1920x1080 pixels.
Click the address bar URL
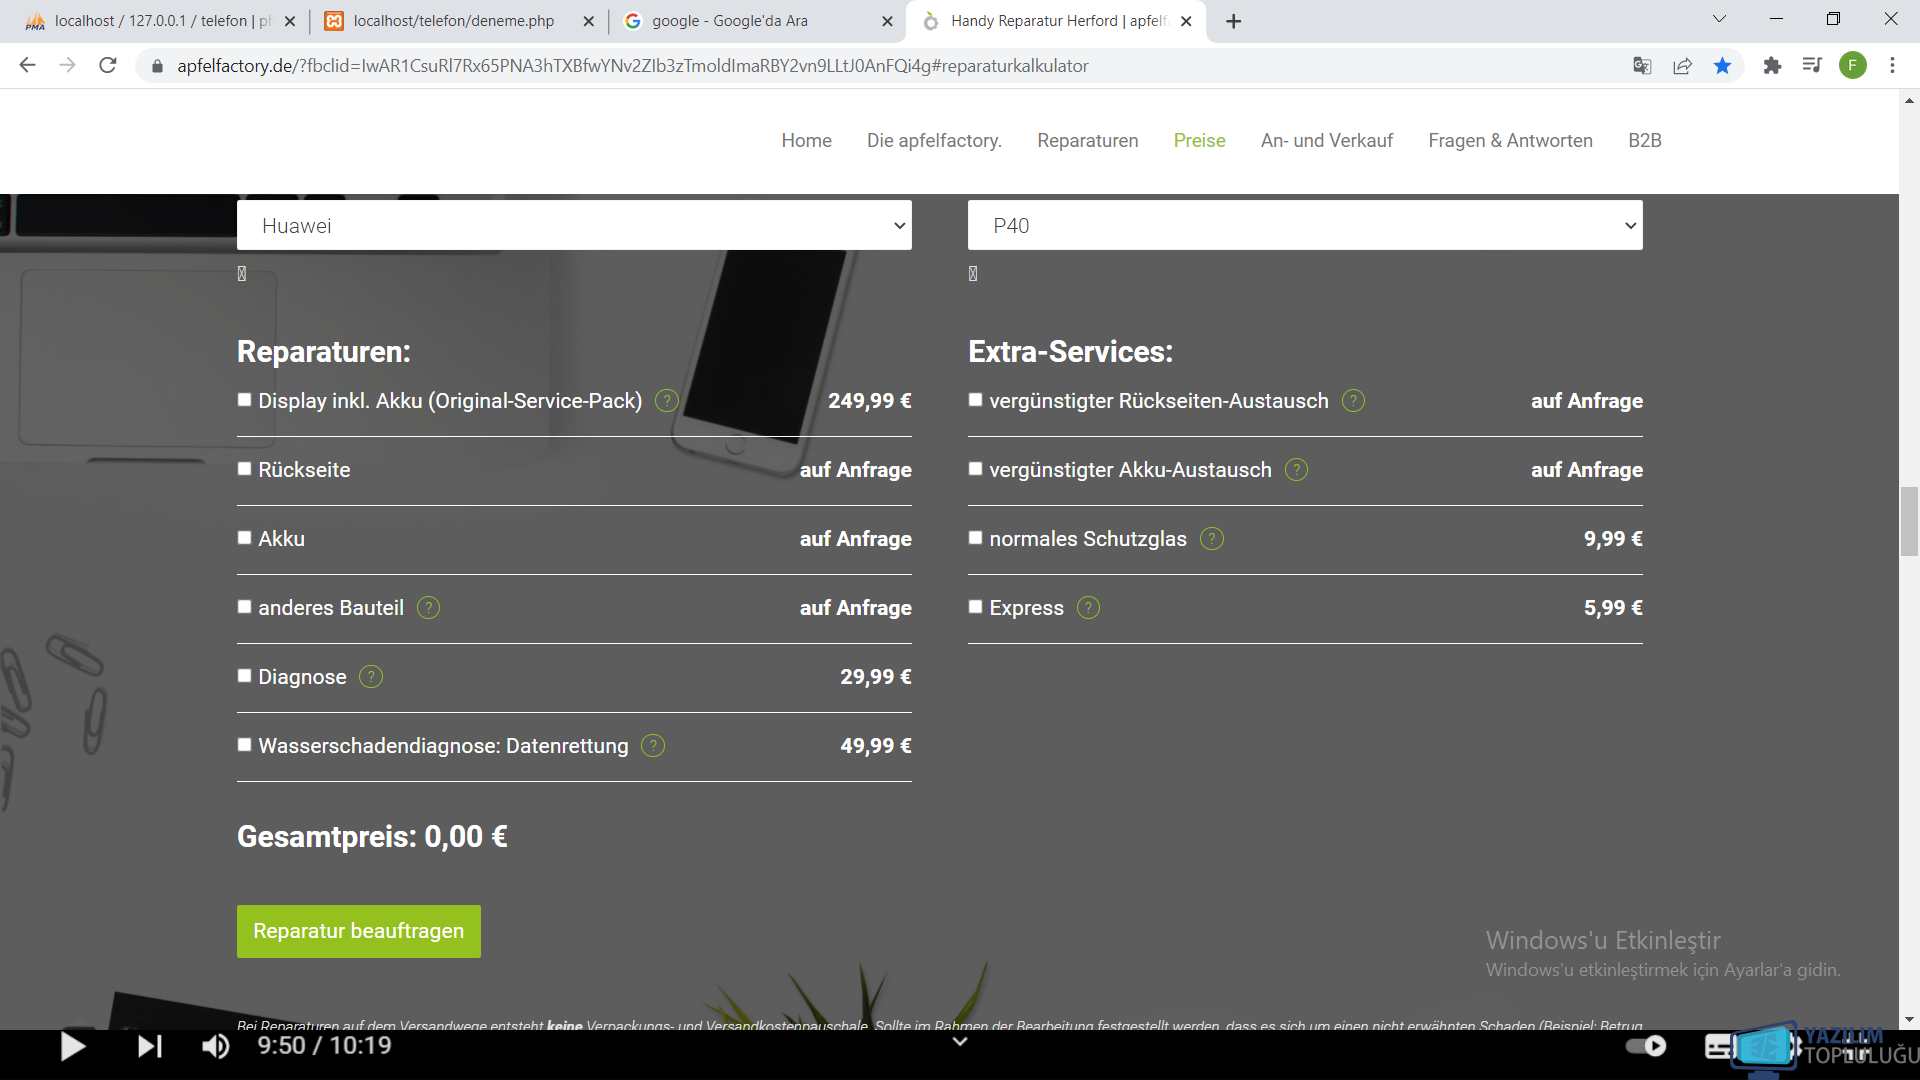[x=632, y=66]
